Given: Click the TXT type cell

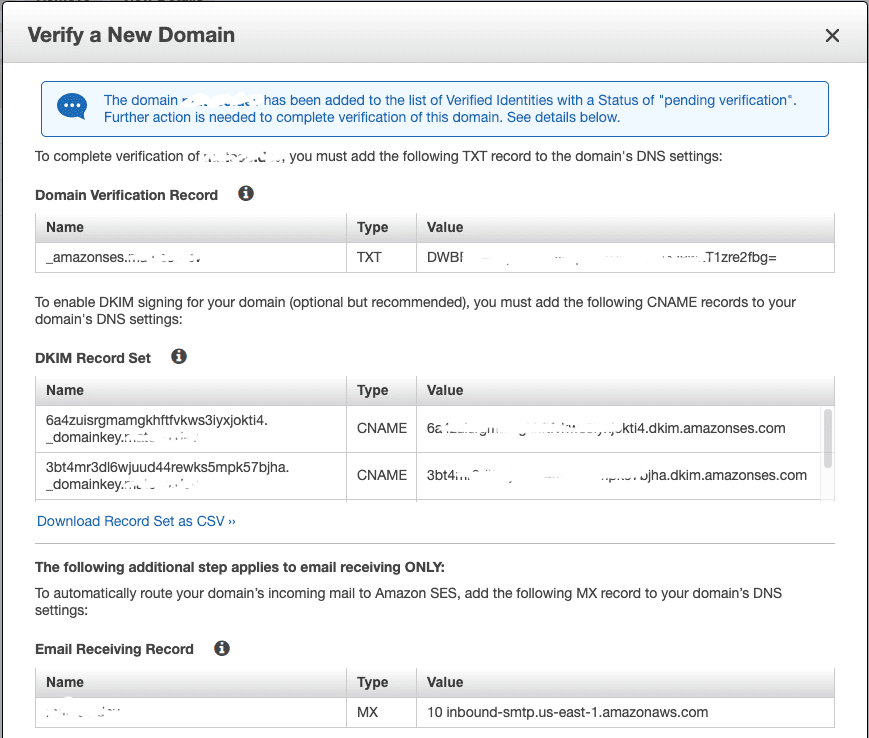Looking at the screenshot, I should click(x=369, y=257).
